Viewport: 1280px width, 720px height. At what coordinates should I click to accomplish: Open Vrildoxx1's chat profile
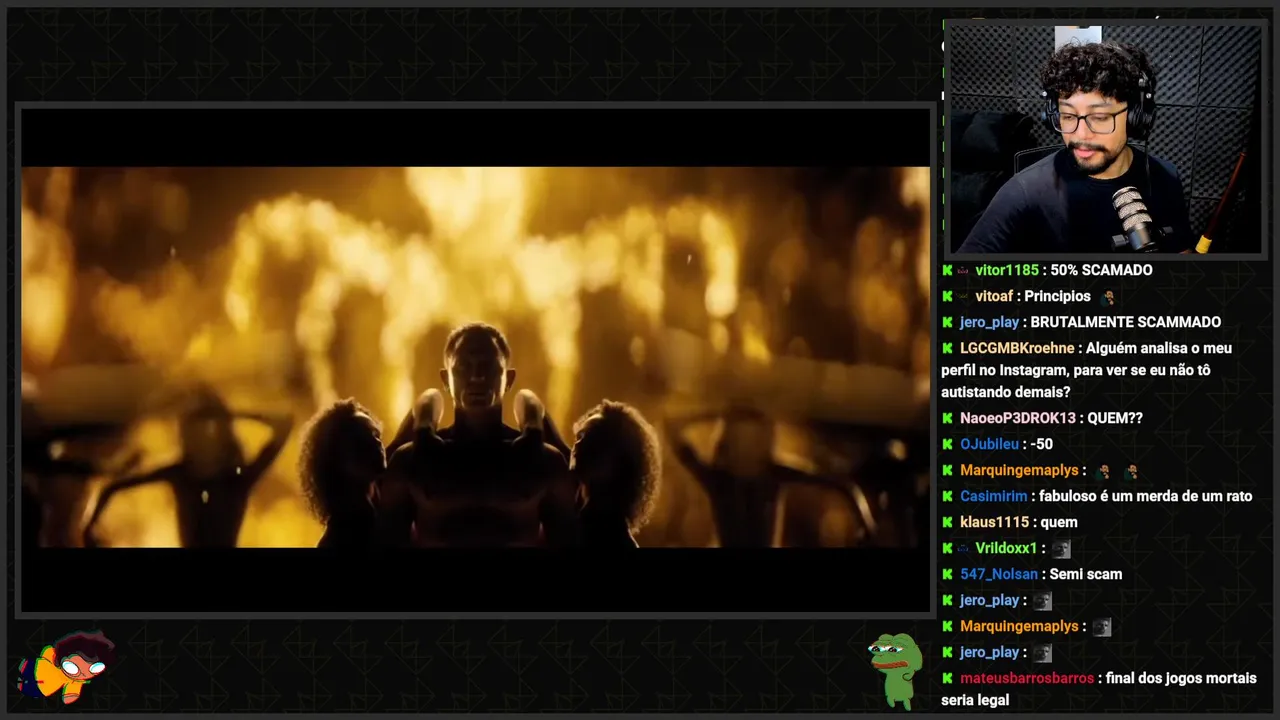coord(1006,548)
